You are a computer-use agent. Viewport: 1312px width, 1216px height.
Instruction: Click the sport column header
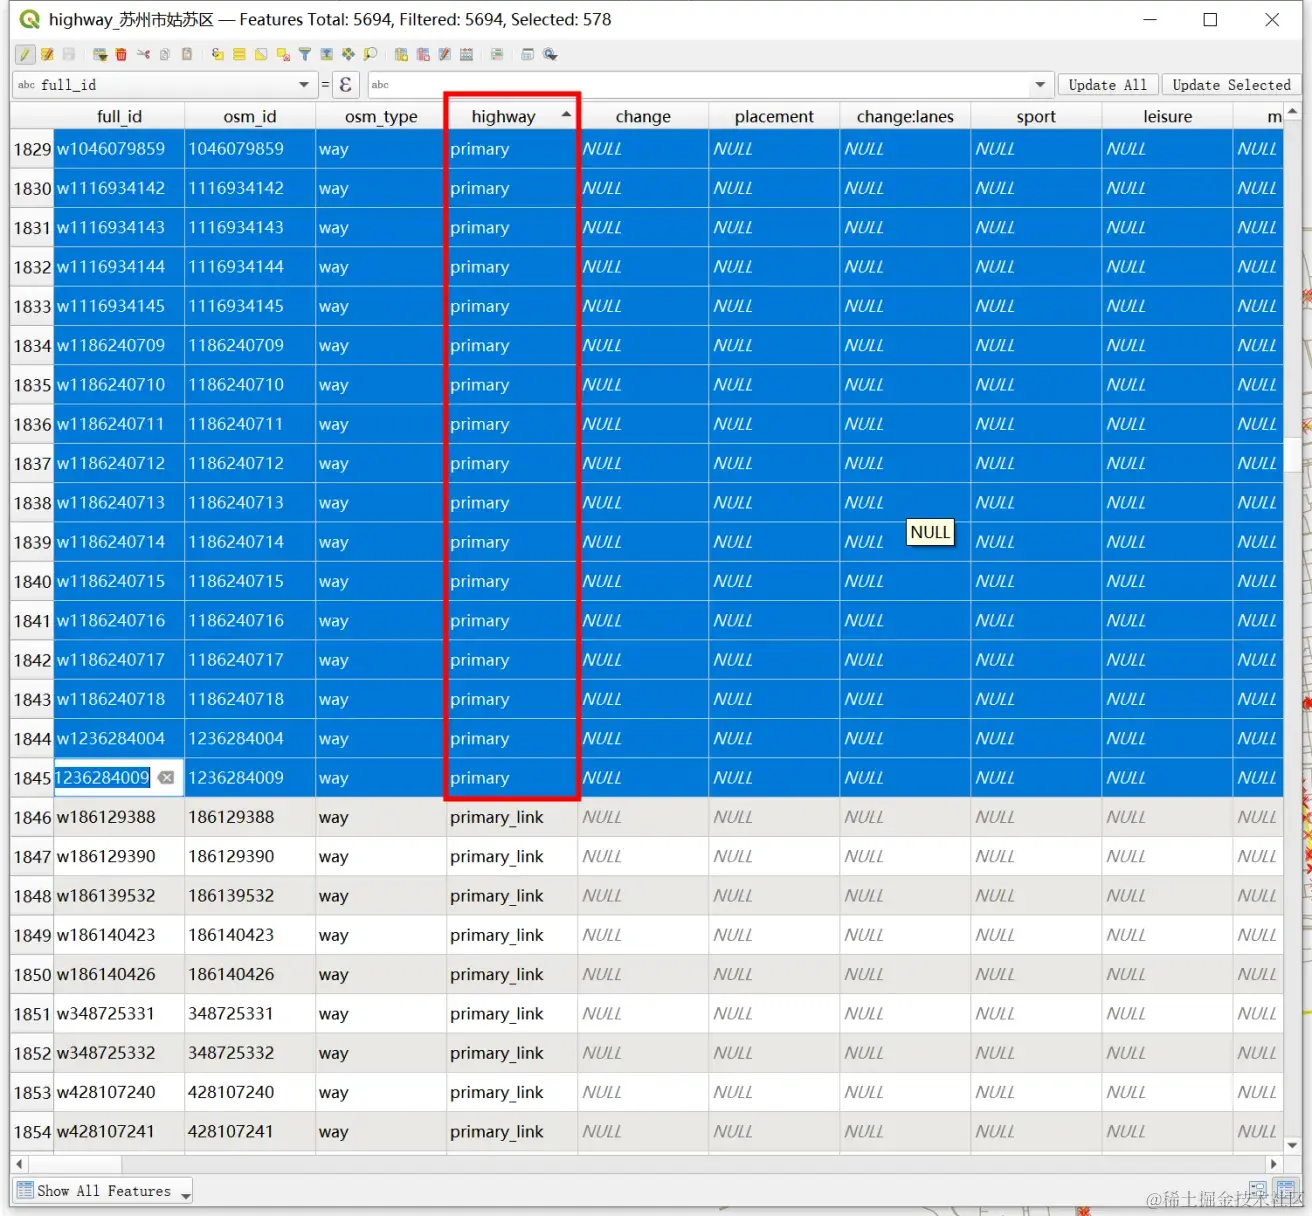pyautogui.click(x=1036, y=116)
